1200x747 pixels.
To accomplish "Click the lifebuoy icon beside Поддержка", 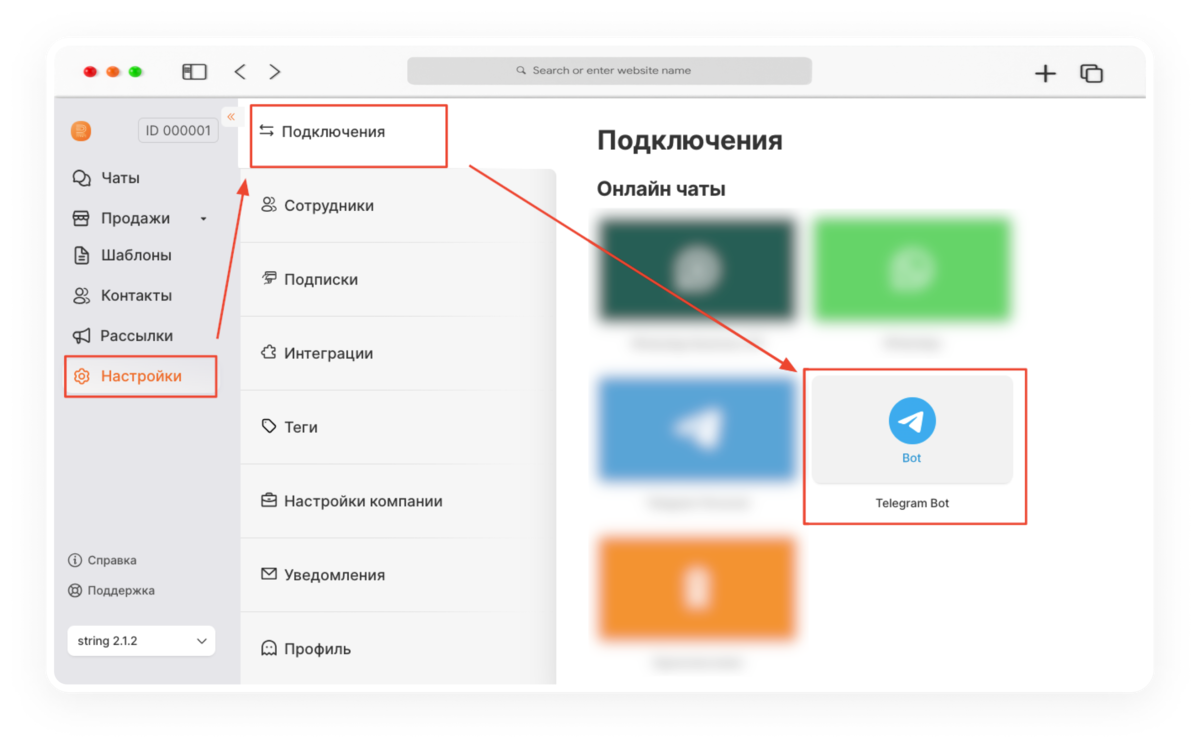I will [75, 590].
